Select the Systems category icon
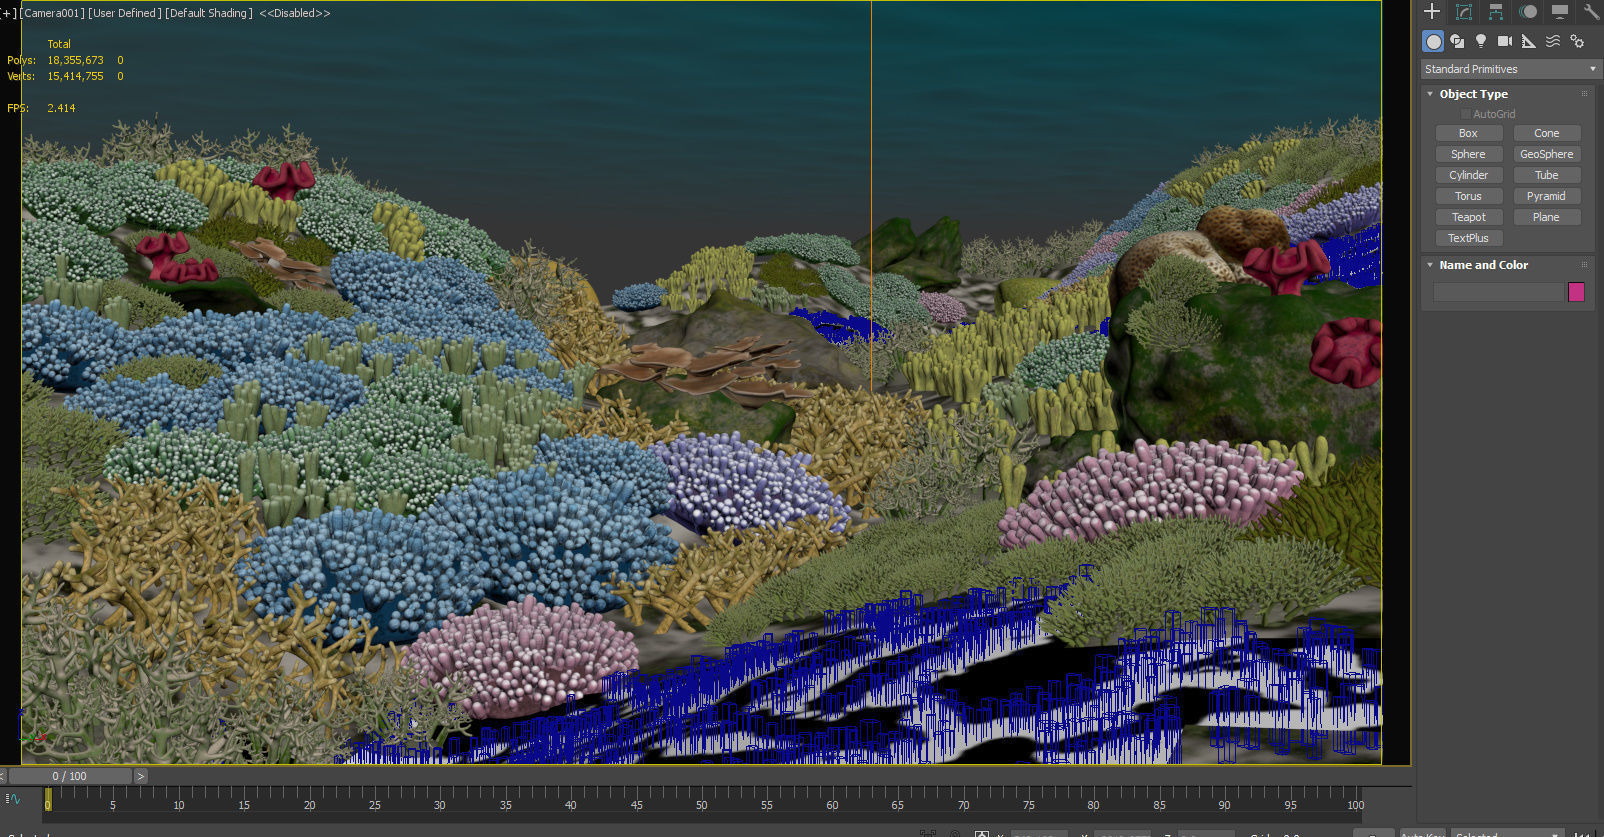The height and width of the screenshot is (837, 1604). [x=1577, y=41]
